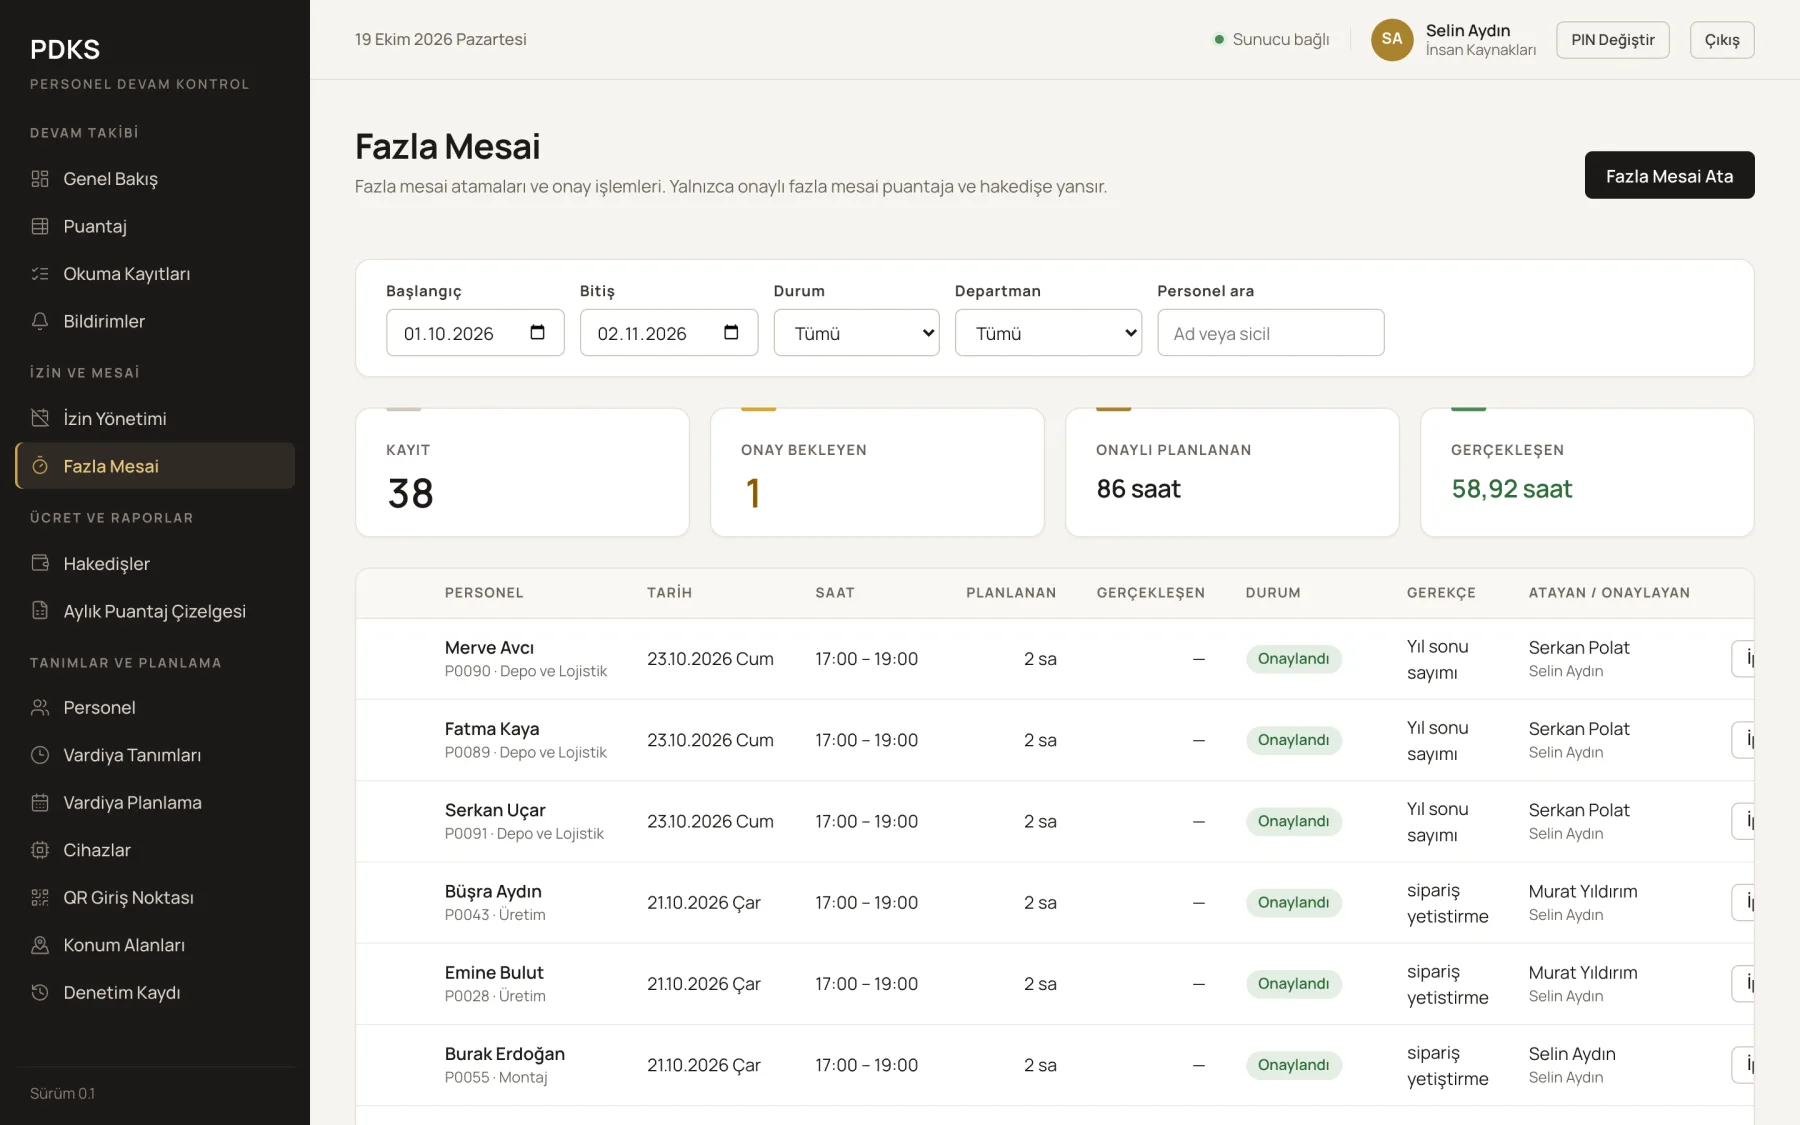
Task: Click the Vardiya Tanımları clock icon
Action: click(x=40, y=755)
